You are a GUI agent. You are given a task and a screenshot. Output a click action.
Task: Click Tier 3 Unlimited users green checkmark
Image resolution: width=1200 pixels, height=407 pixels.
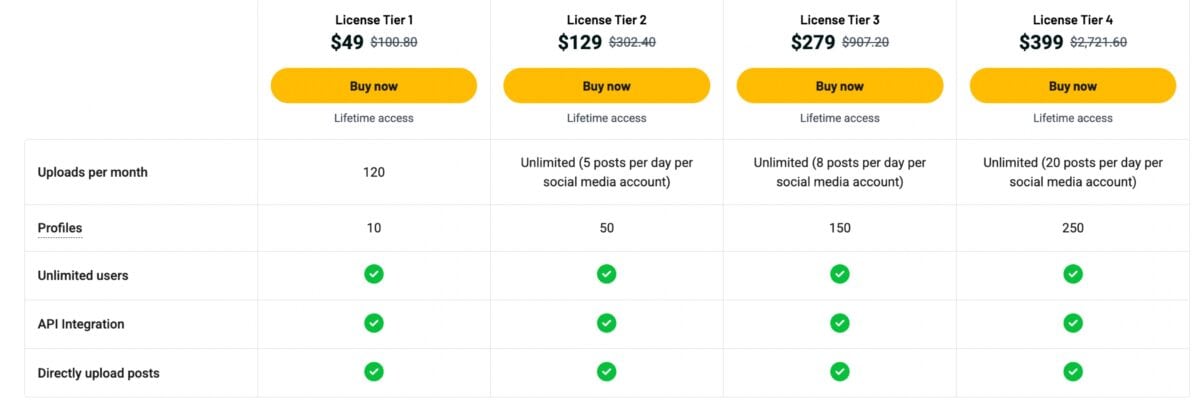pyautogui.click(x=840, y=274)
